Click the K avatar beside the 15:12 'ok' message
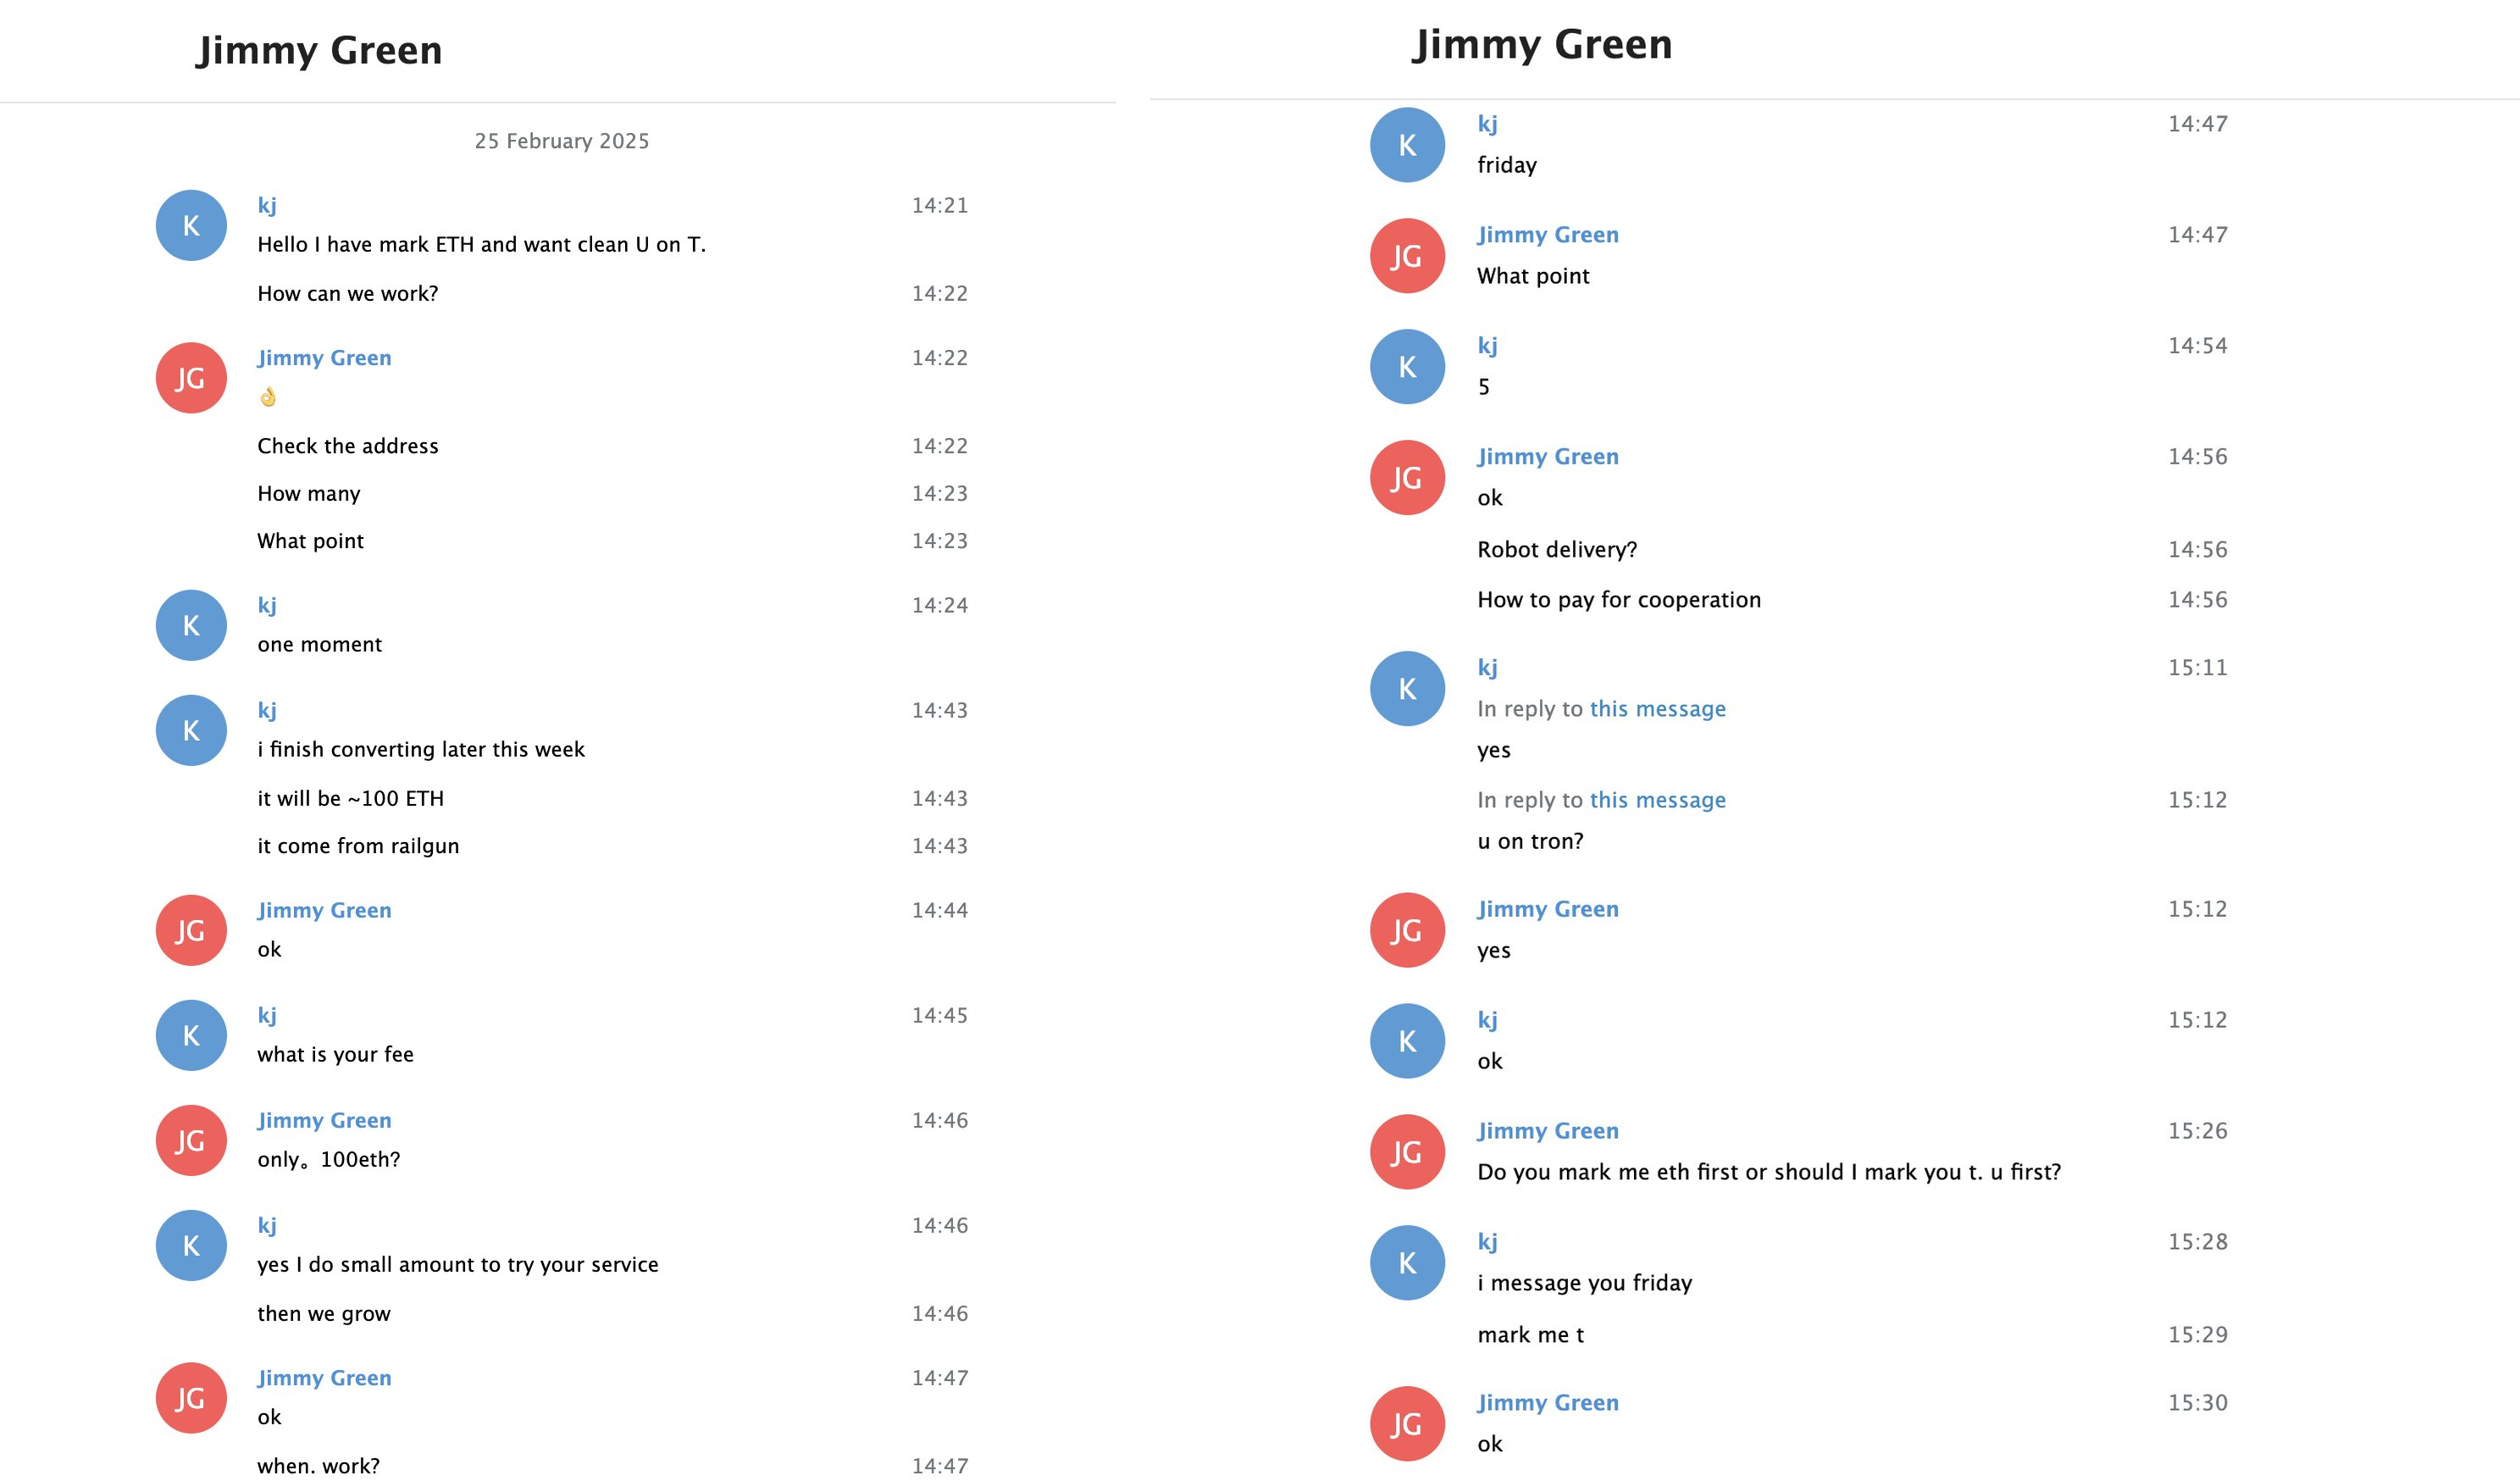Viewport: 2520px width, 1481px height. (1407, 1041)
